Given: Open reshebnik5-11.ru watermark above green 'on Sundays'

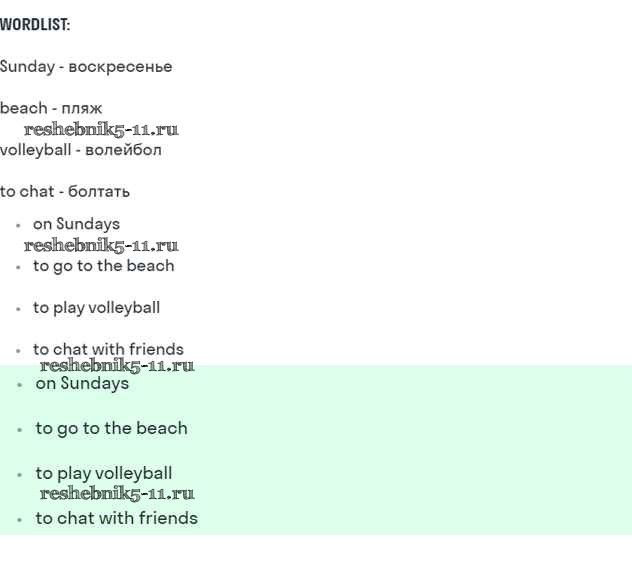Looking at the screenshot, I should click(117, 365).
